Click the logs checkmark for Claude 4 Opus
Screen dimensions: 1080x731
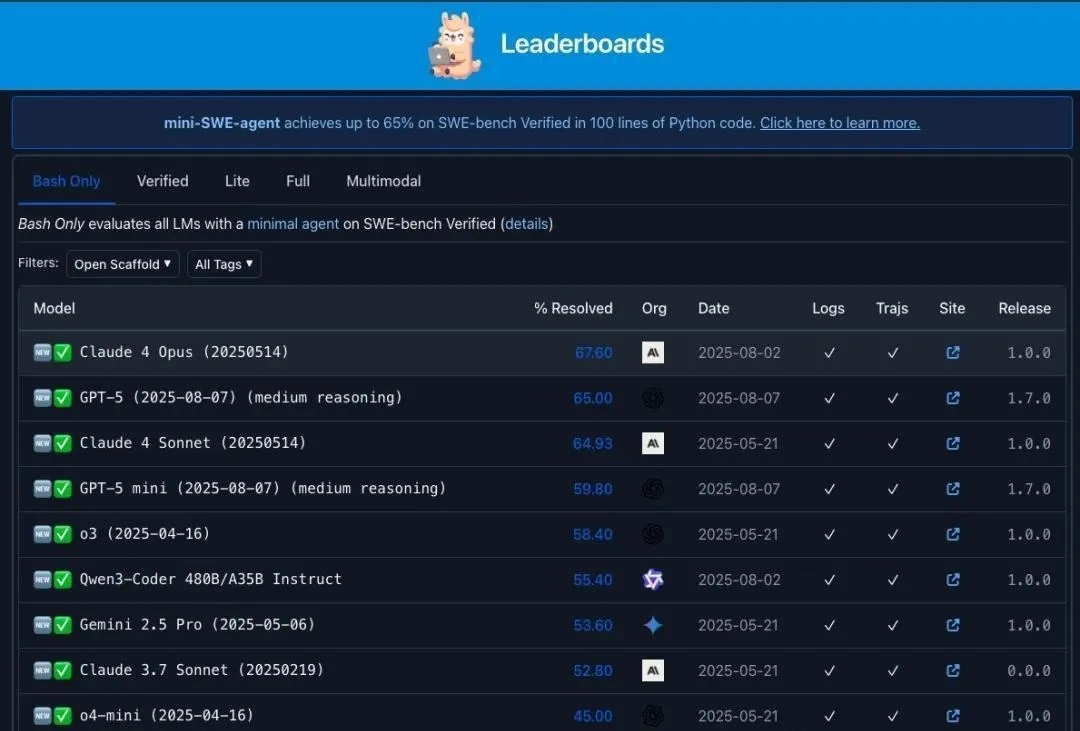(829, 353)
